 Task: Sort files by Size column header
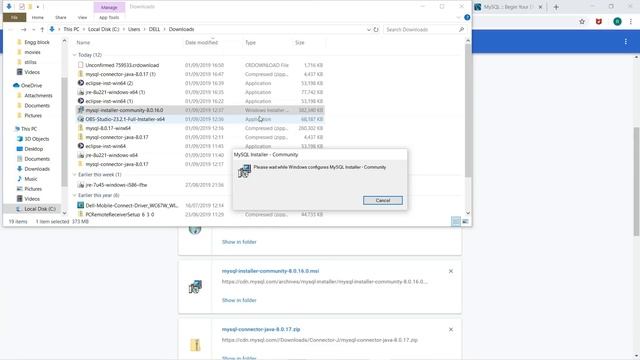[300, 42]
